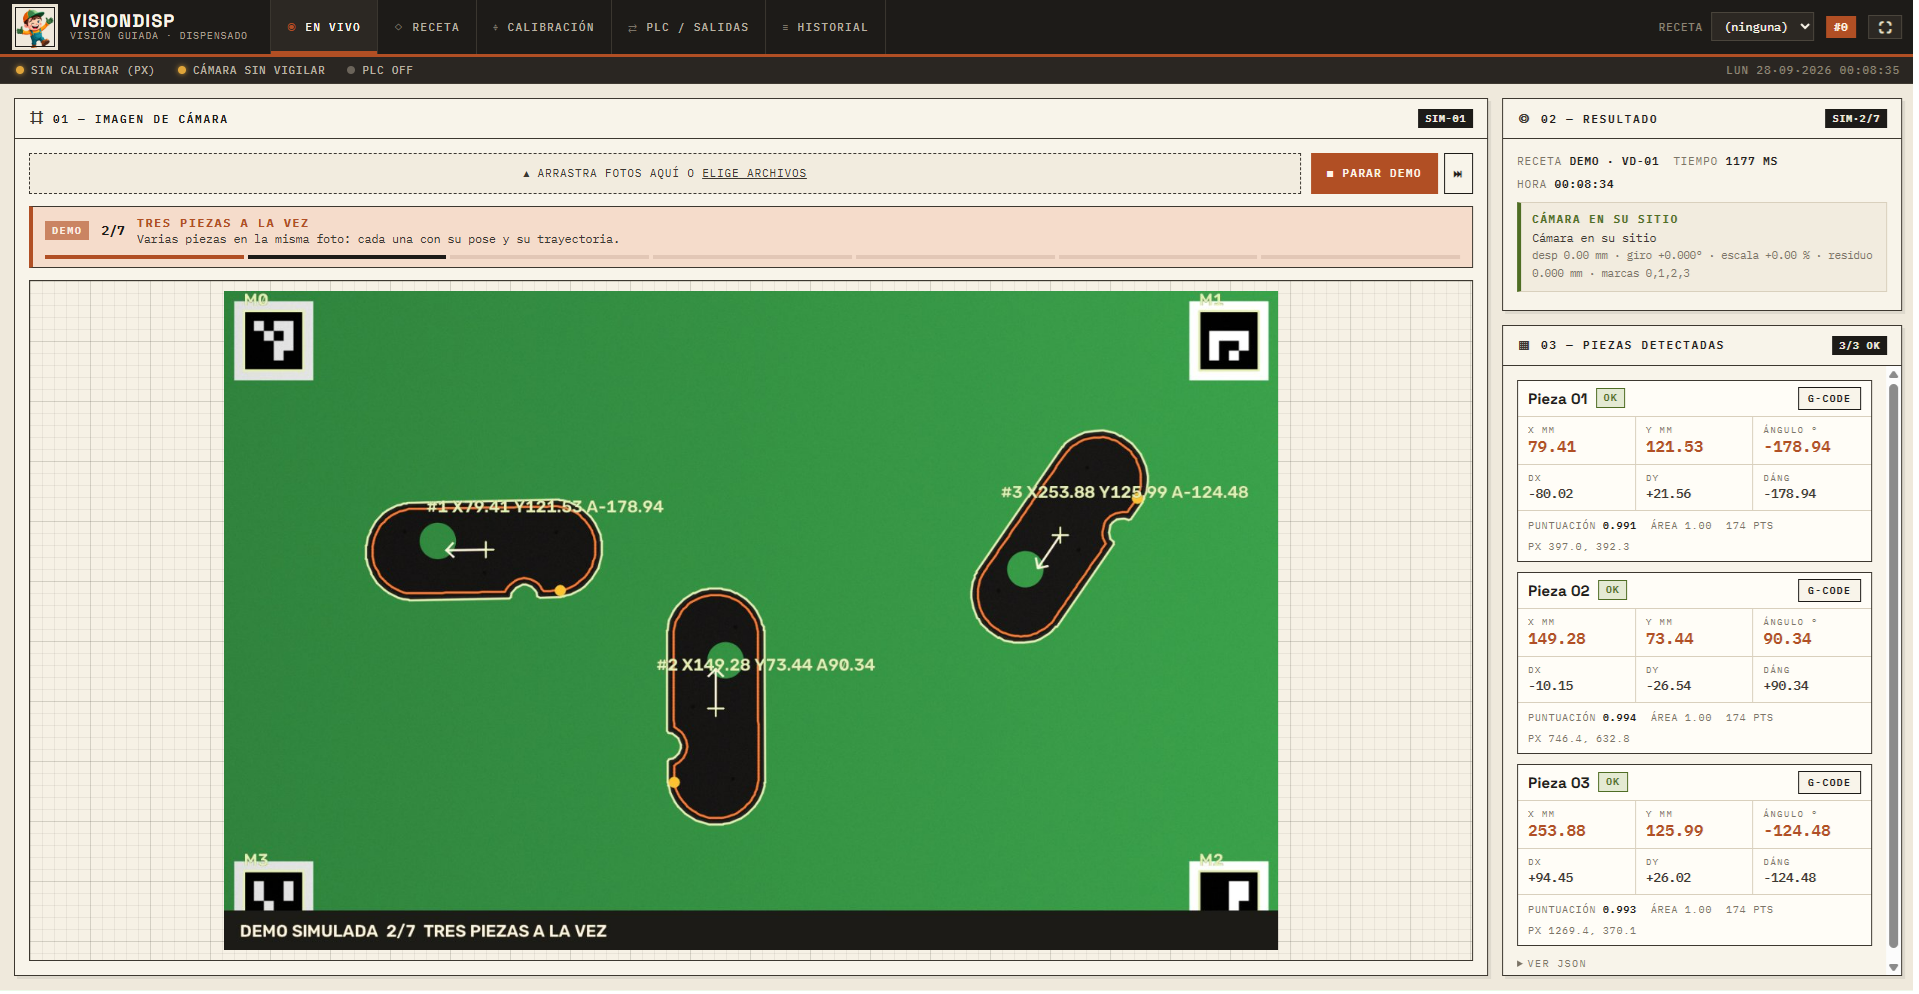Toggle fullscreen mode icon
This screenshot has height=994, width=1919.
(x=1885, y=27)
